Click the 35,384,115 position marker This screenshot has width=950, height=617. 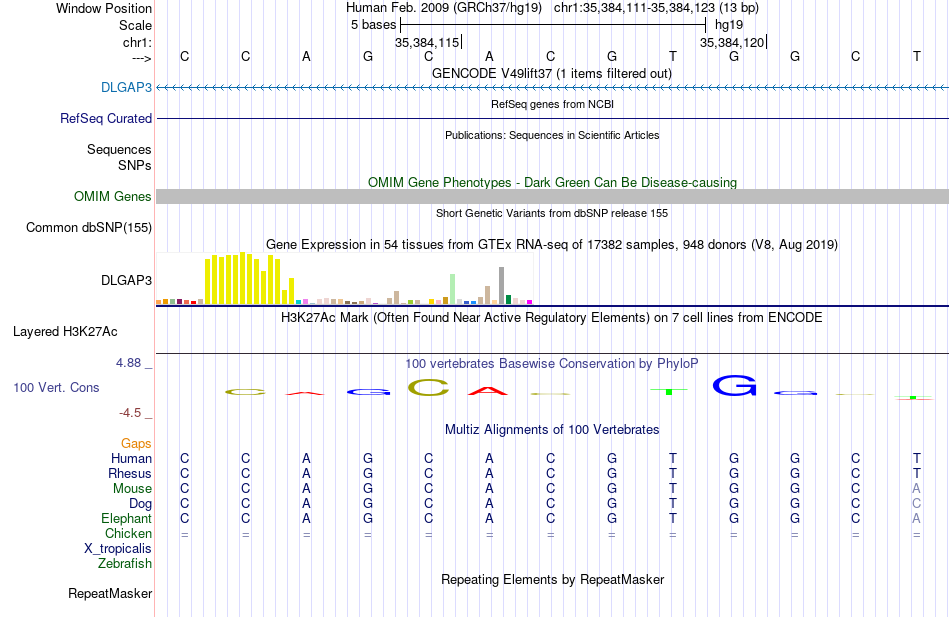[428, 42]
